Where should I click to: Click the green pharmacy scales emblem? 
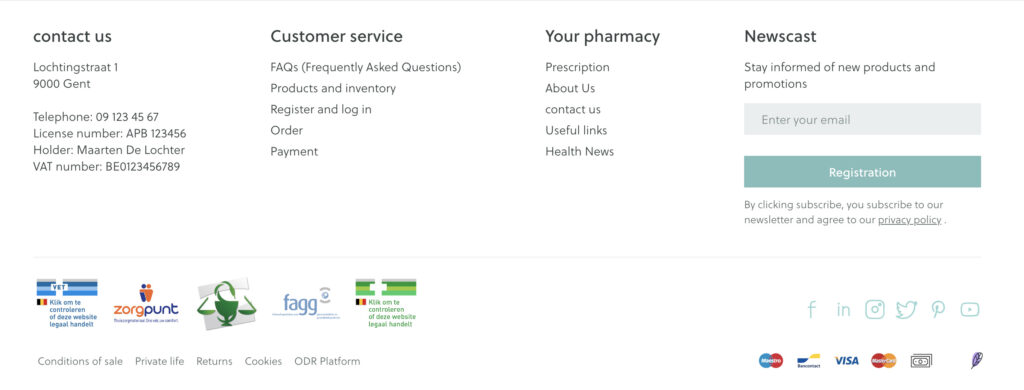227,304
